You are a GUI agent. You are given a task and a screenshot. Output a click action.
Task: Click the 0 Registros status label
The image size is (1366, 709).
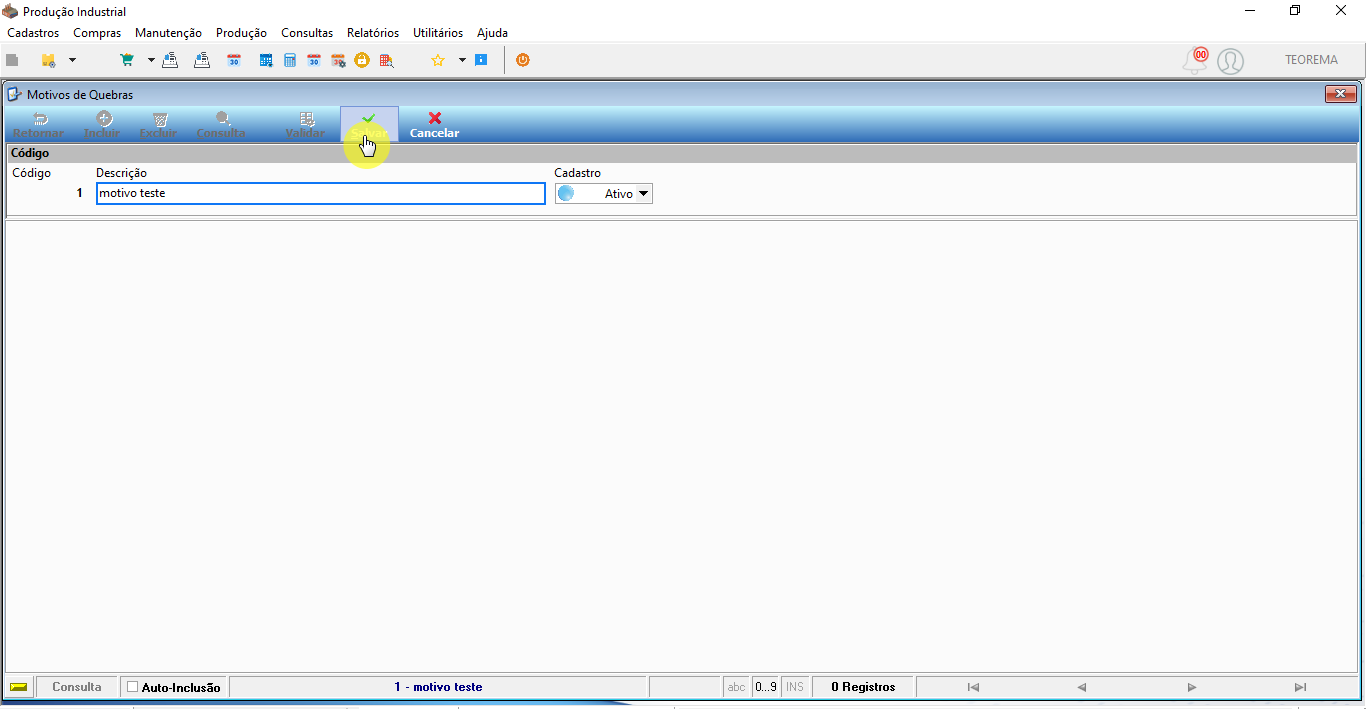tap(863, 687)
